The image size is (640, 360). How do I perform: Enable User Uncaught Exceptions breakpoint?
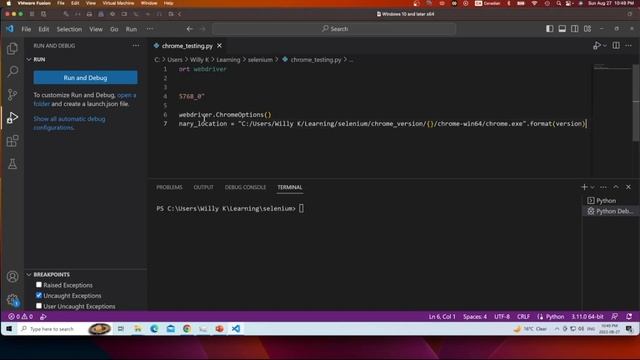coord(39,306)
